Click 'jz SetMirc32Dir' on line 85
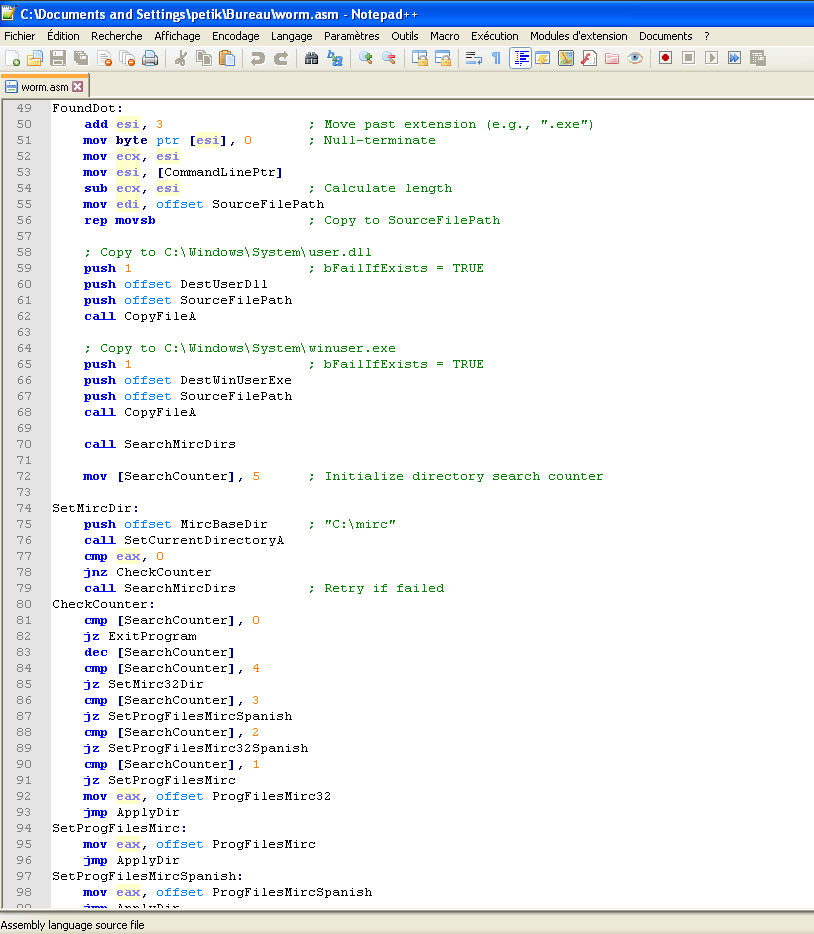Screen dimensions: 814x934 point(144,684)
